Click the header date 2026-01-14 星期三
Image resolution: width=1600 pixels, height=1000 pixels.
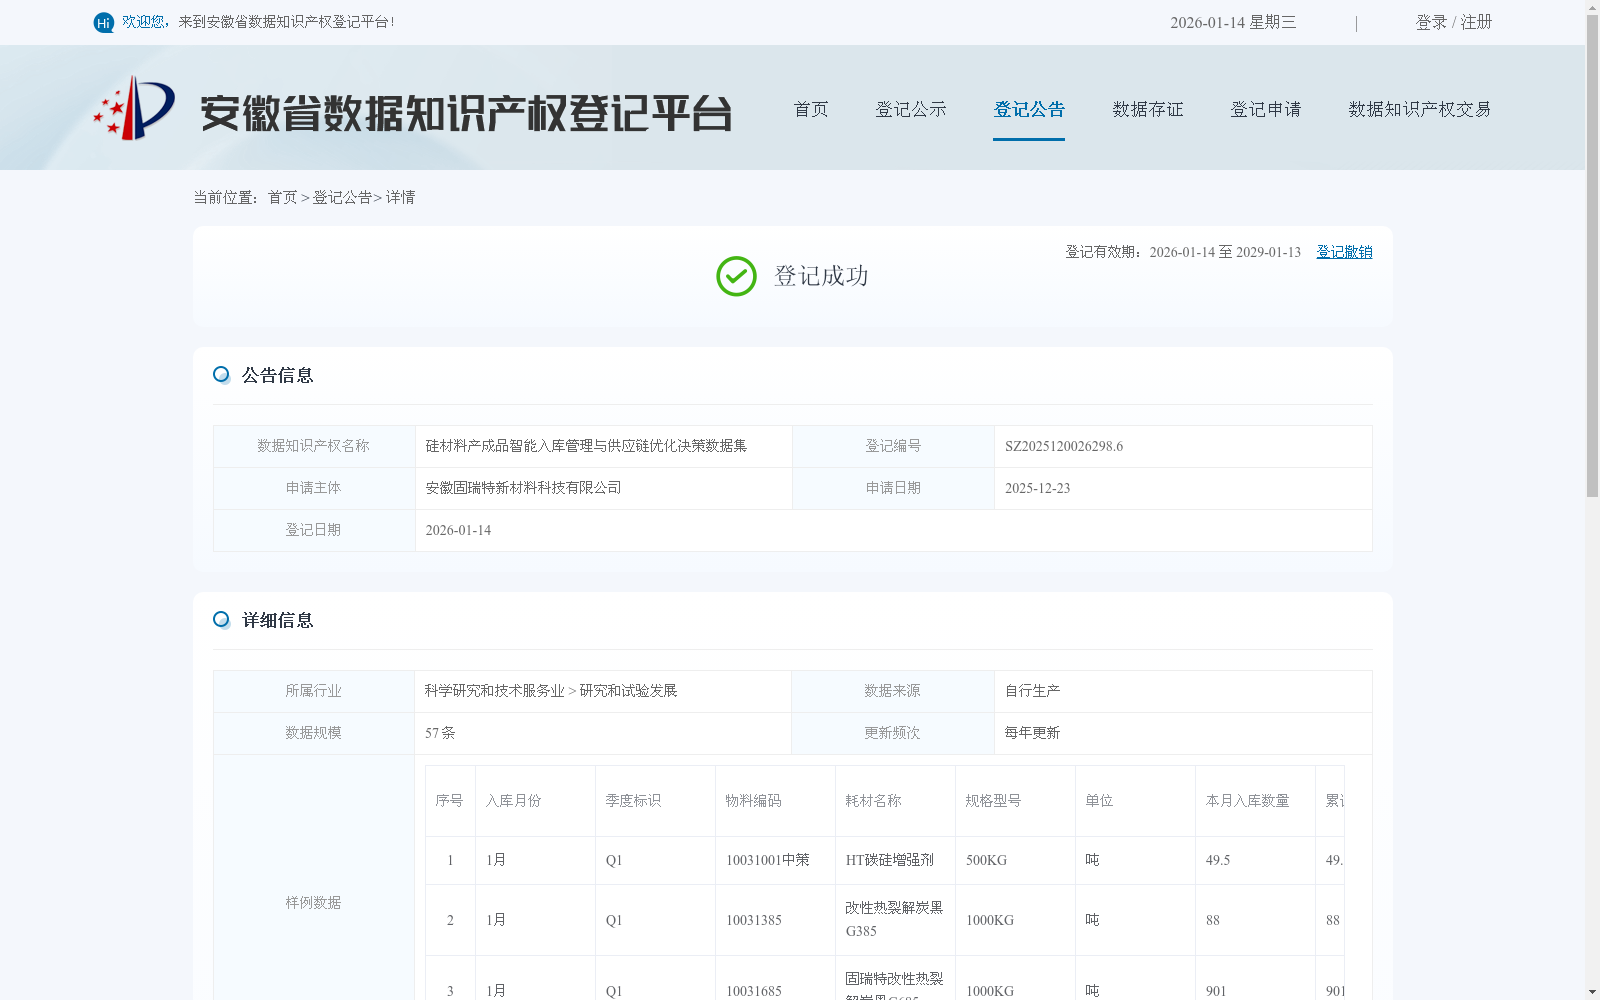(x=1233, y=22)
